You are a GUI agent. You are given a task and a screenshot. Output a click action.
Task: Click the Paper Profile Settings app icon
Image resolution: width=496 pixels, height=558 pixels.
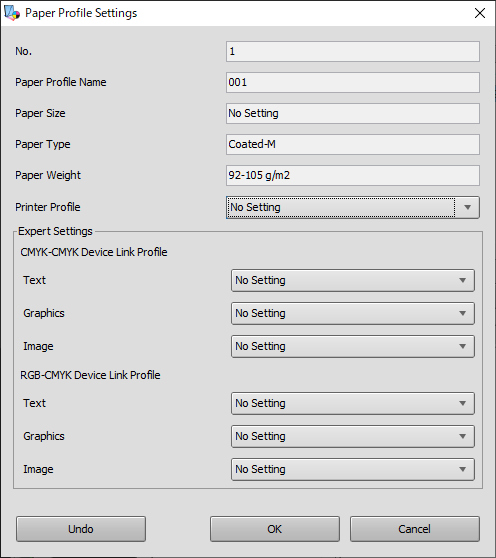(x=12, y=13)
